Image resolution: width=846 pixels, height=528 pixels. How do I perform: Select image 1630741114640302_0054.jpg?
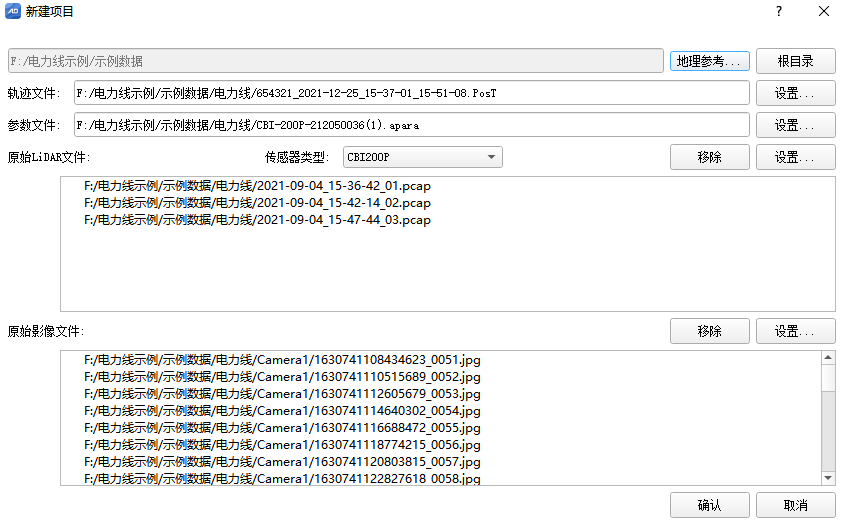(282, 410)
